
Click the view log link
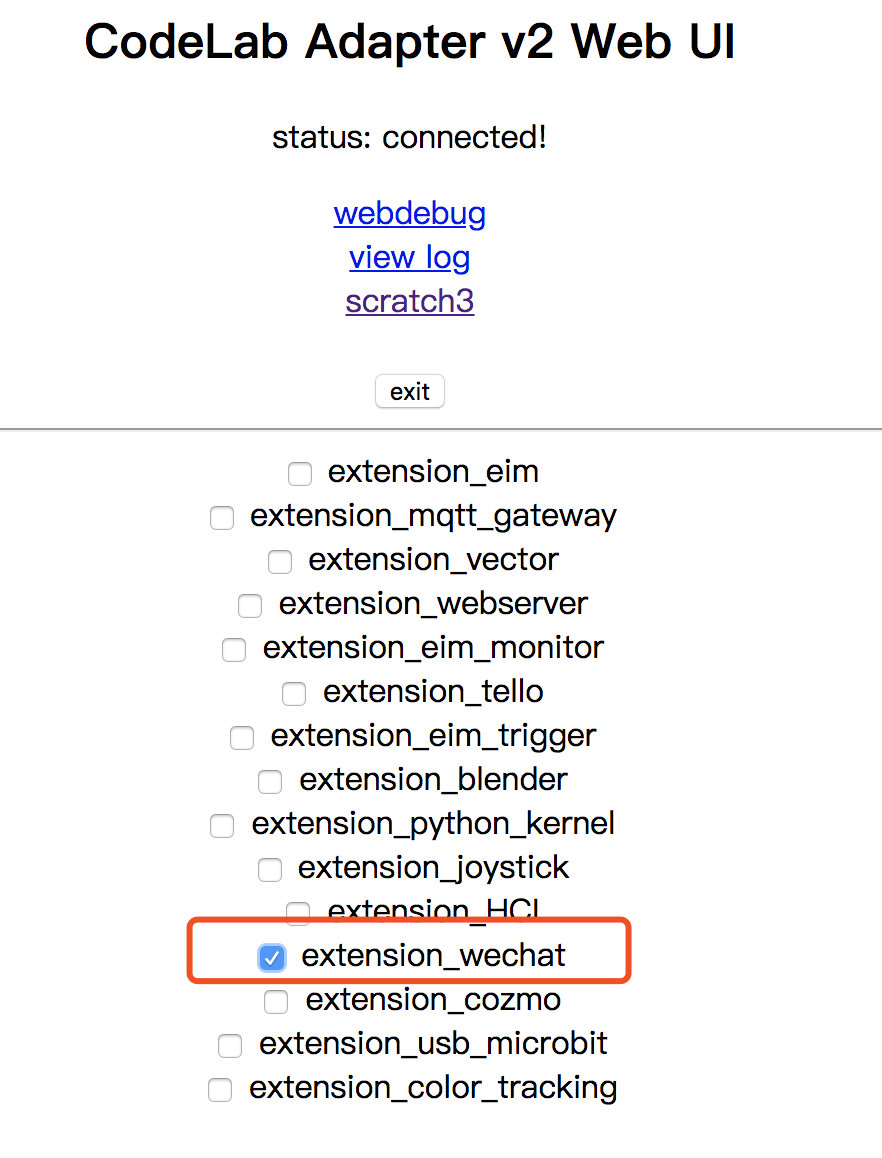410,258
